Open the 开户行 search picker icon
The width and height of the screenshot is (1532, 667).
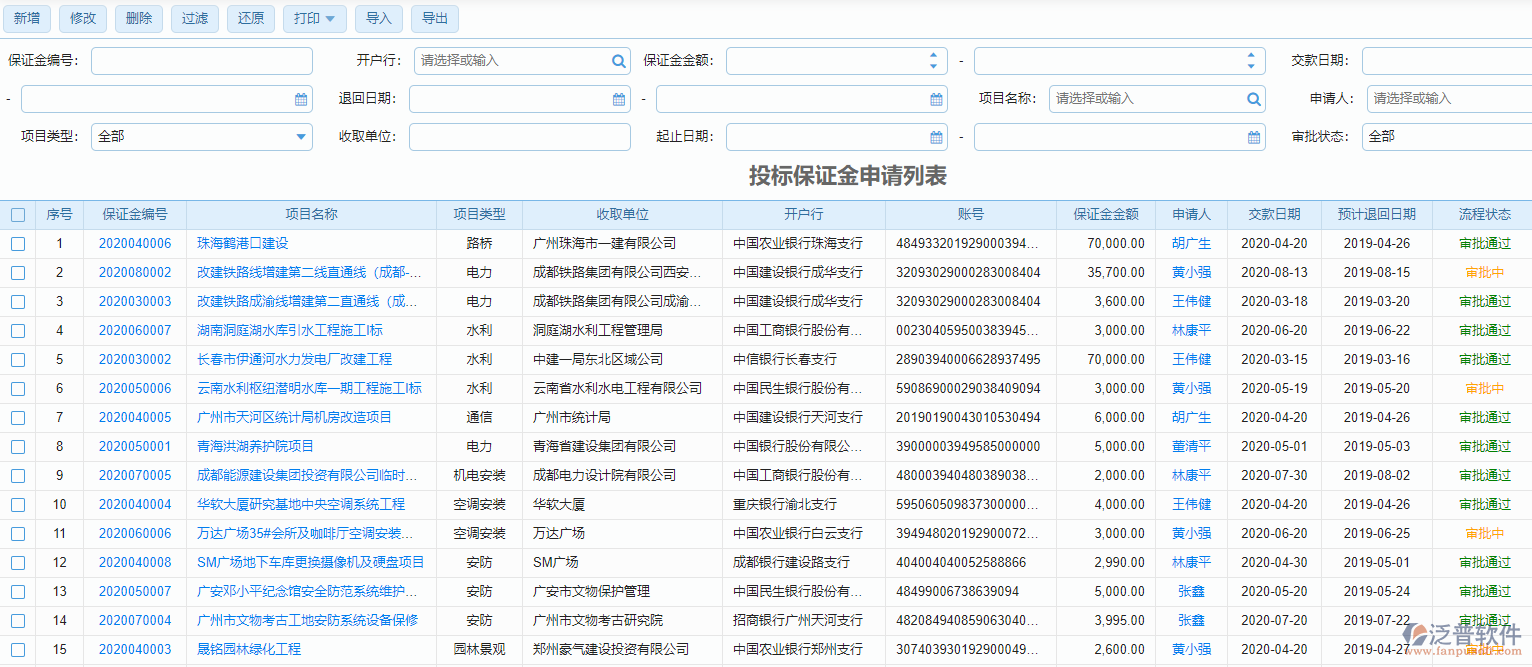[x=618, y=60]
